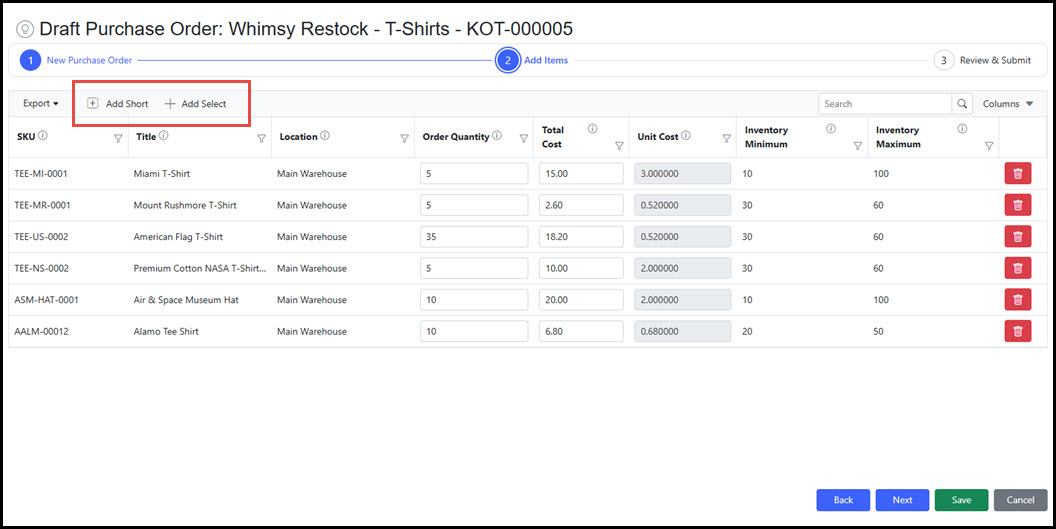Filter the Inventory Maximum column

pyautogui.click(x=988, y=146)
